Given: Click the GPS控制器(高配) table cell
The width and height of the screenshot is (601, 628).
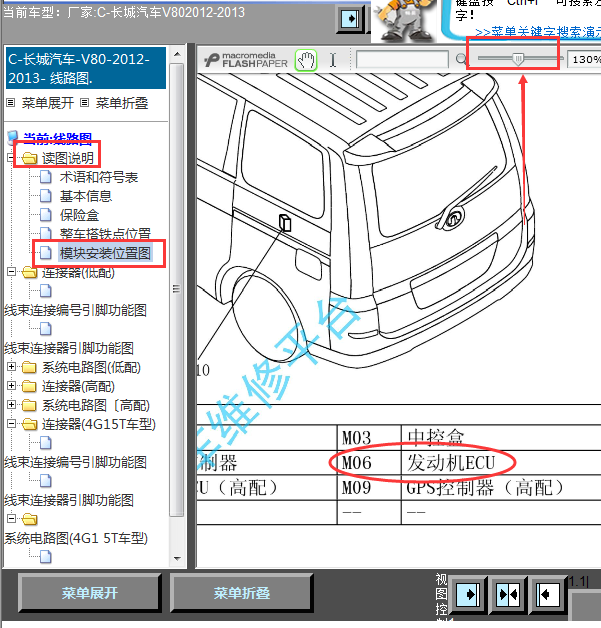Looking at the screenshot, I should pos(501,488).
